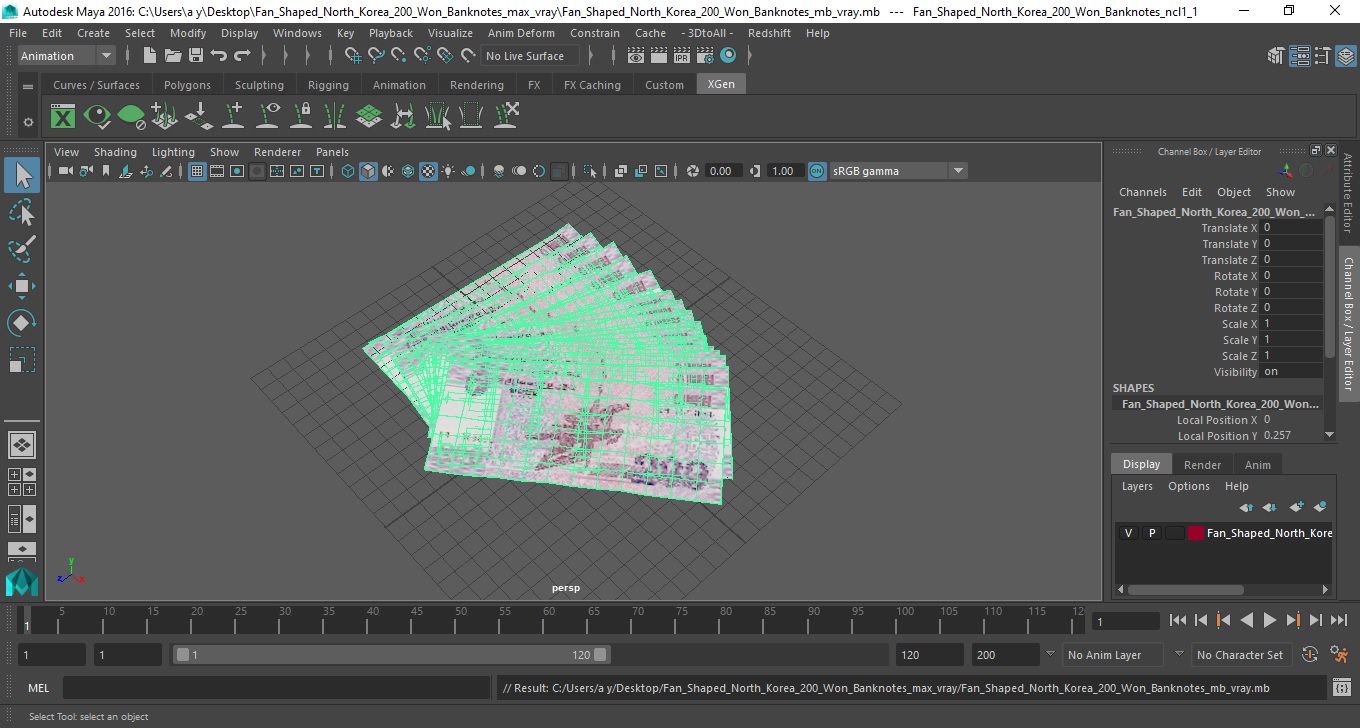Click the current frame number field
Viewport: 1360px width, 728px height.
[1125, 622]
